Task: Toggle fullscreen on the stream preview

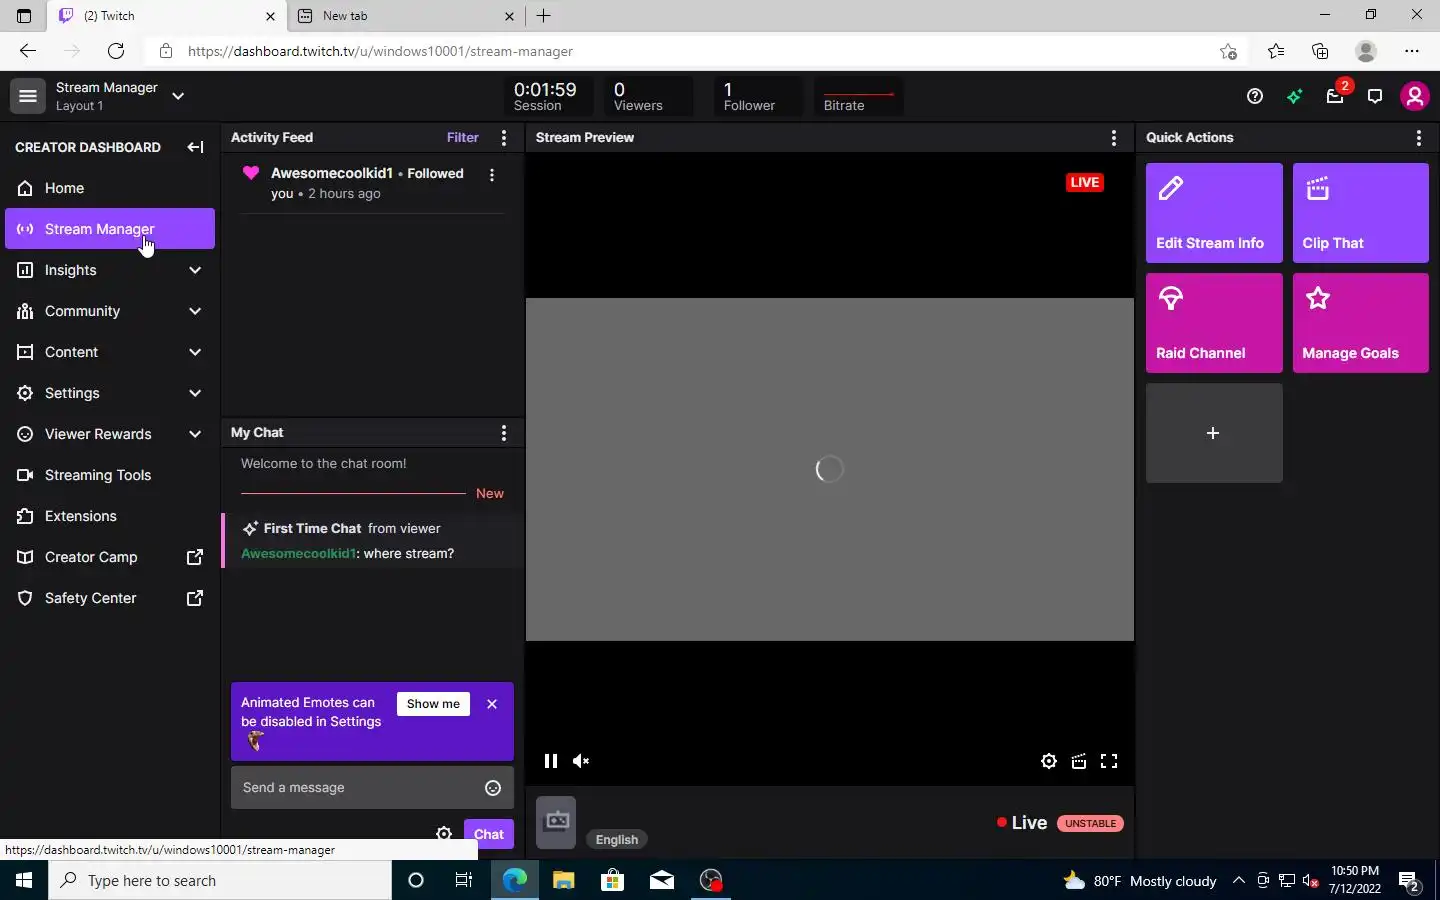Action: click(1109, 761)
